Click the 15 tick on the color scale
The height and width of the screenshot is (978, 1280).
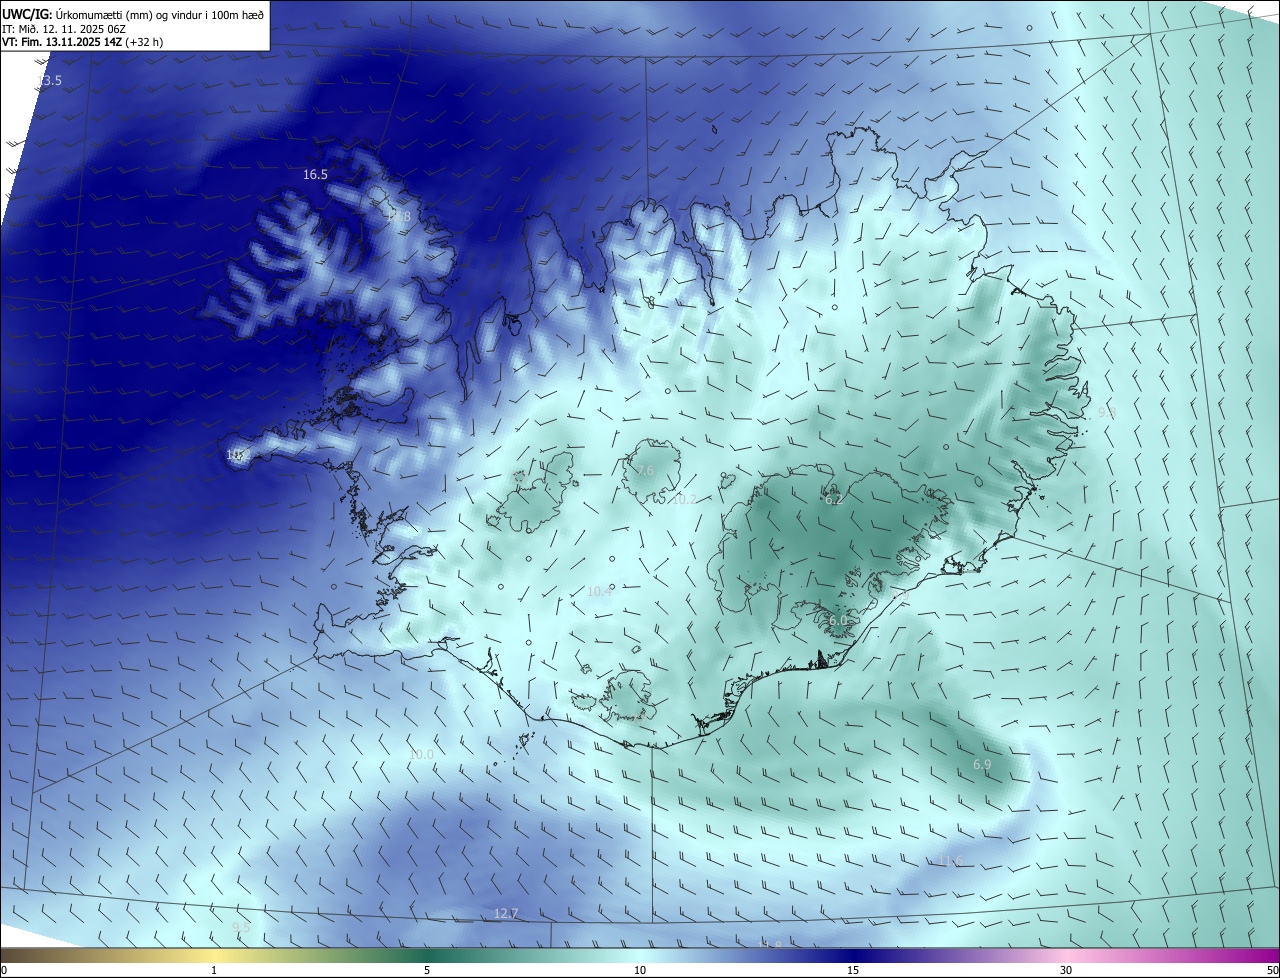tap(853, 970)
